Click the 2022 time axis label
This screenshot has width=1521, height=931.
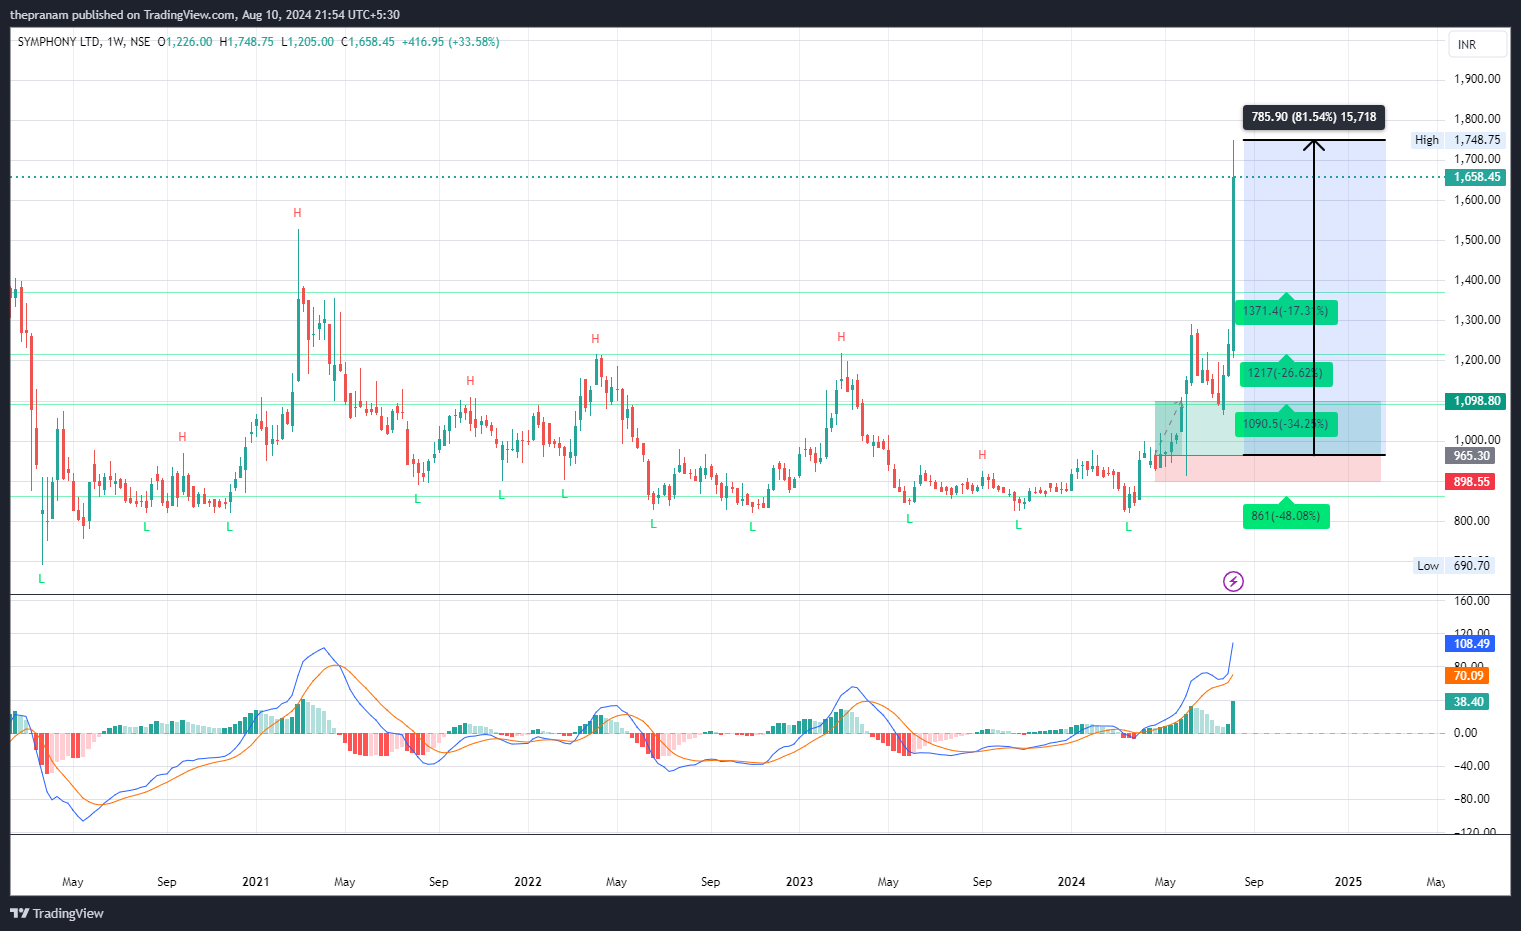click(528, 882)
